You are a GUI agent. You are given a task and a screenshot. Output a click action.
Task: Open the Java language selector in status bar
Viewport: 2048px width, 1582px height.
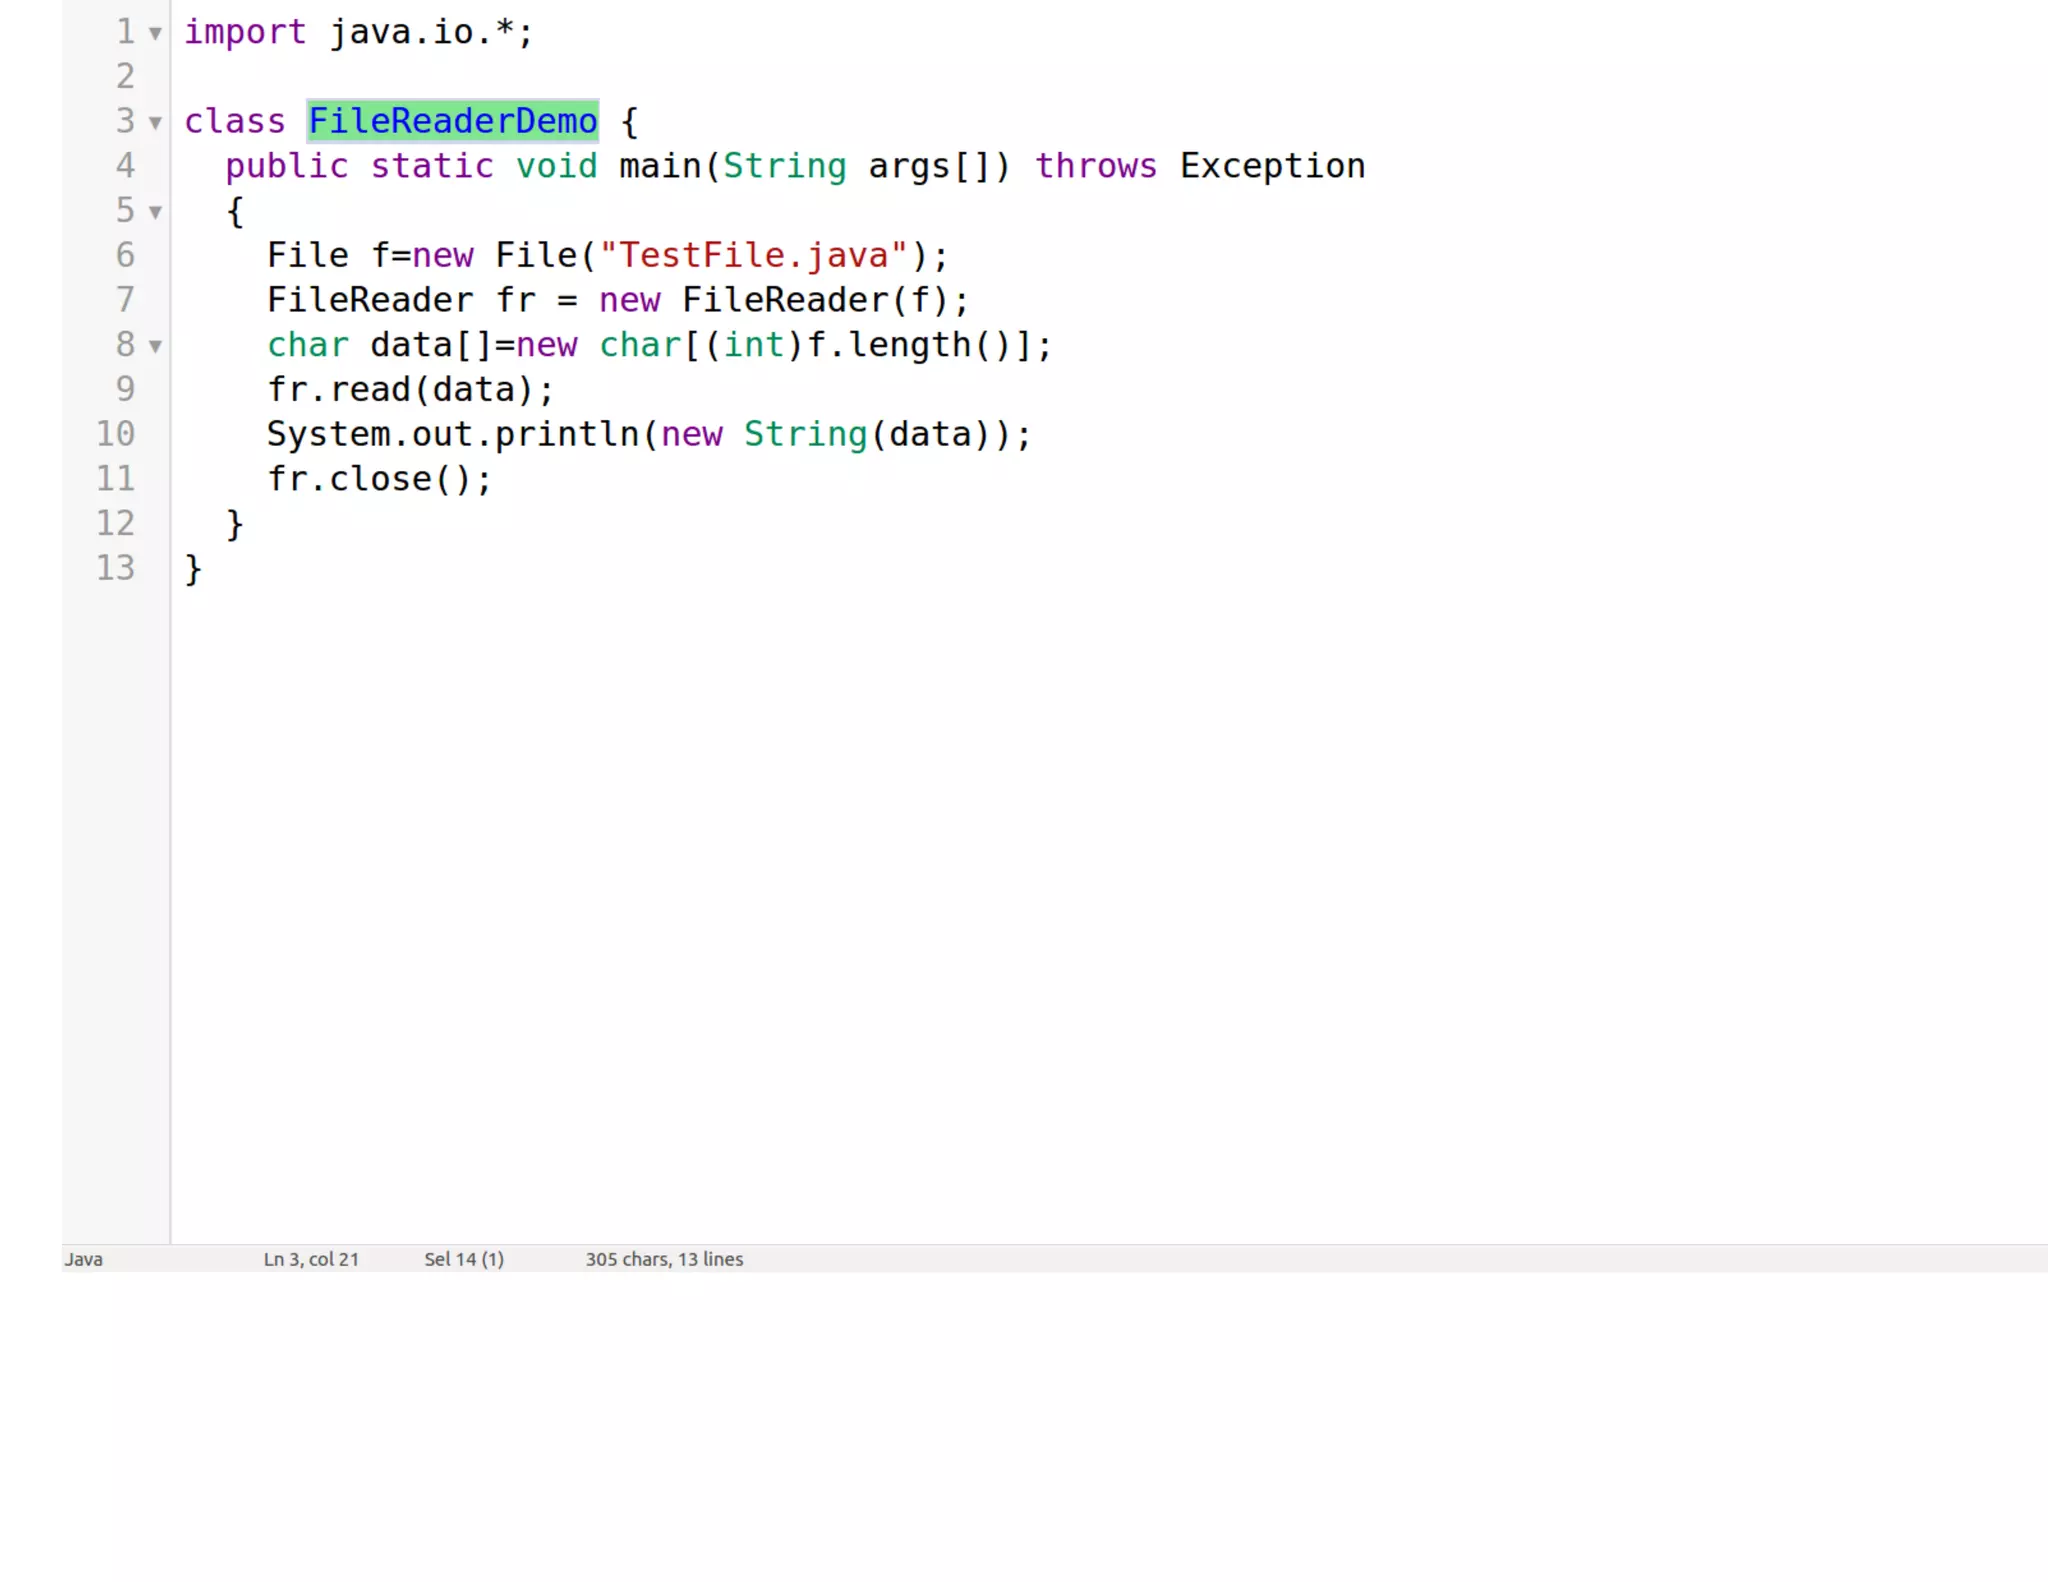coord(84,1259)
